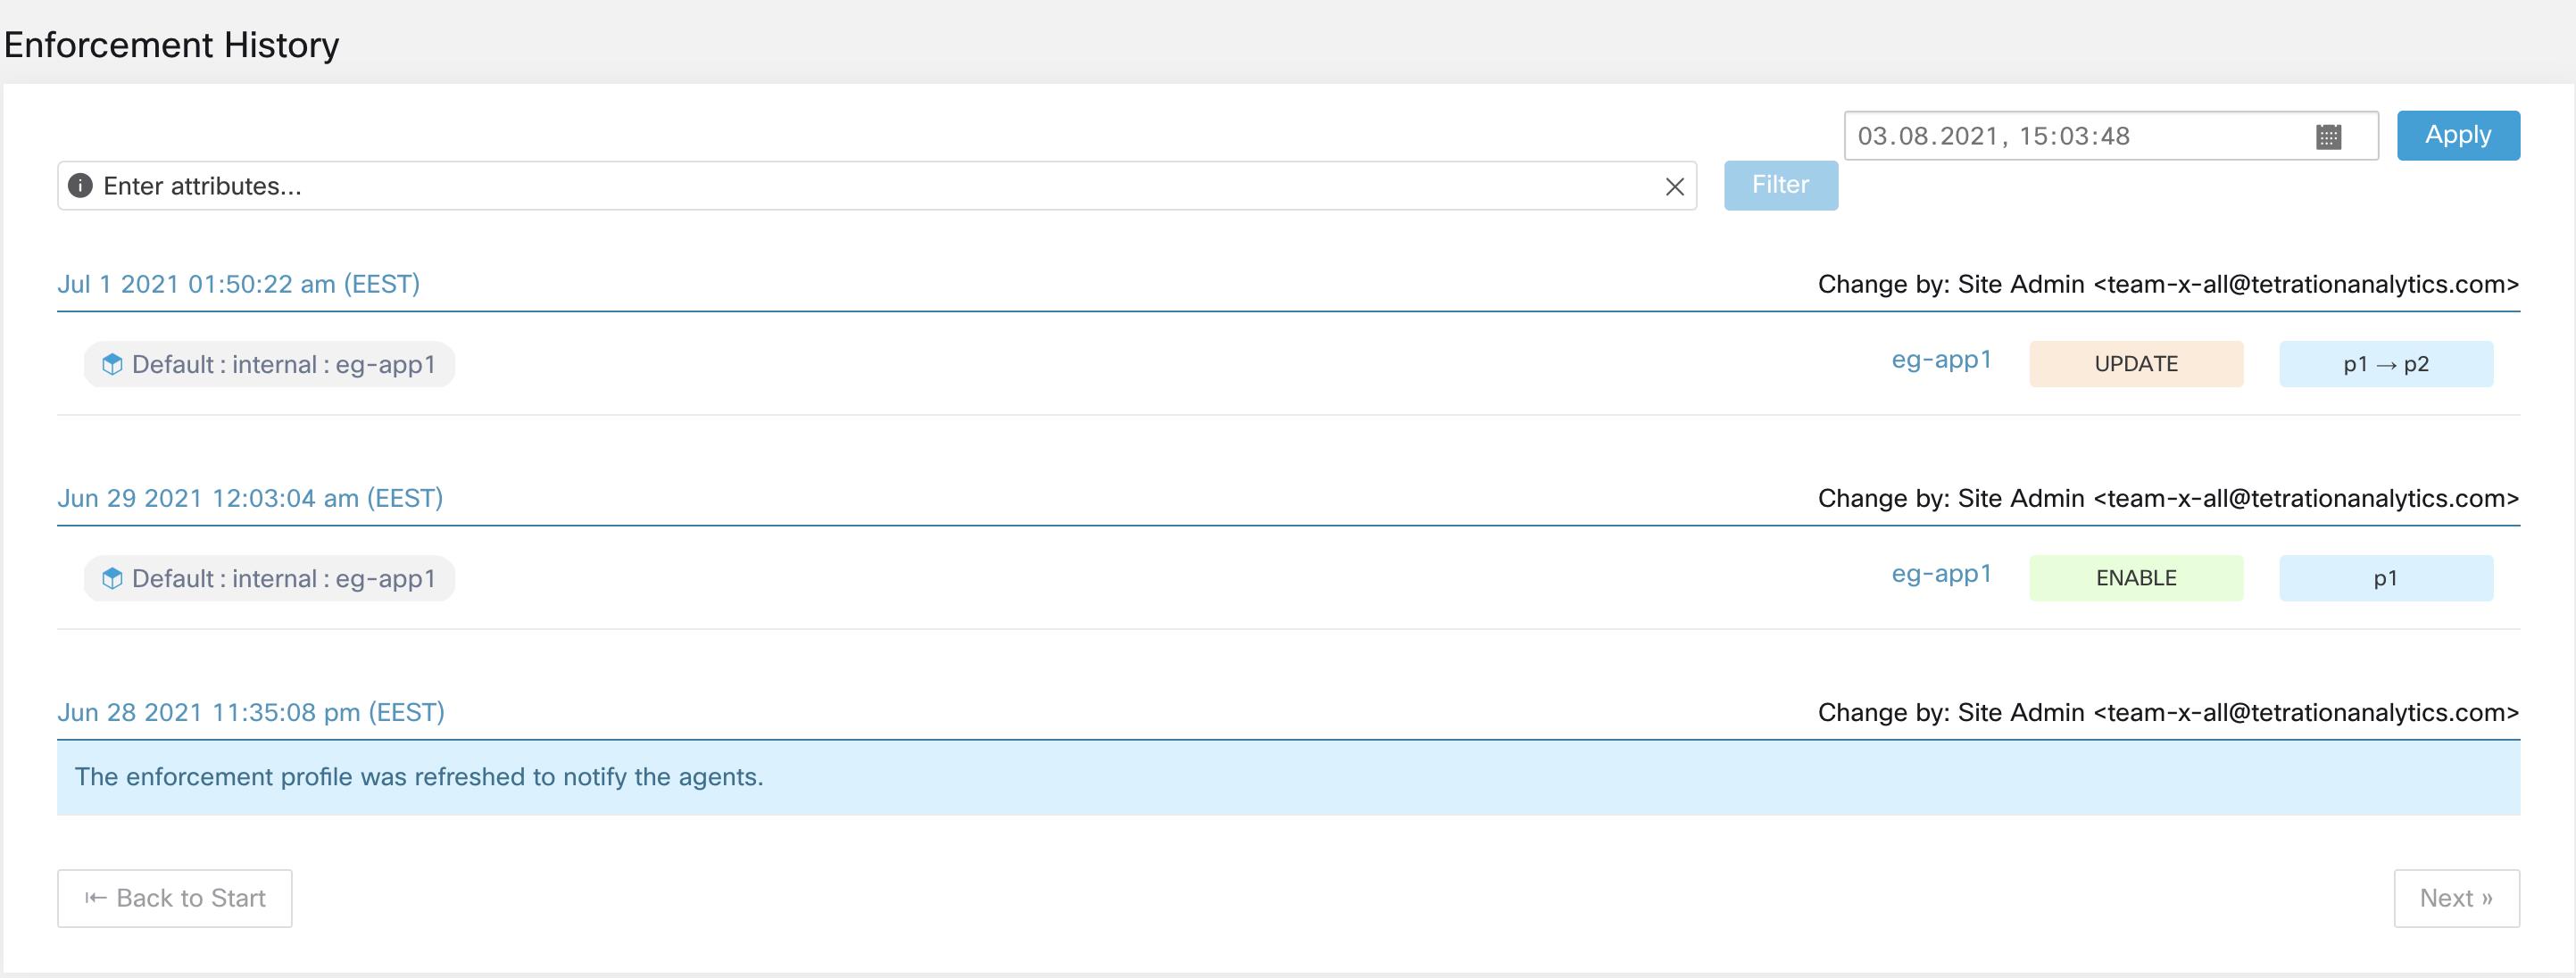
Task: Open the calendar date picker icon
Action: 2329,137
